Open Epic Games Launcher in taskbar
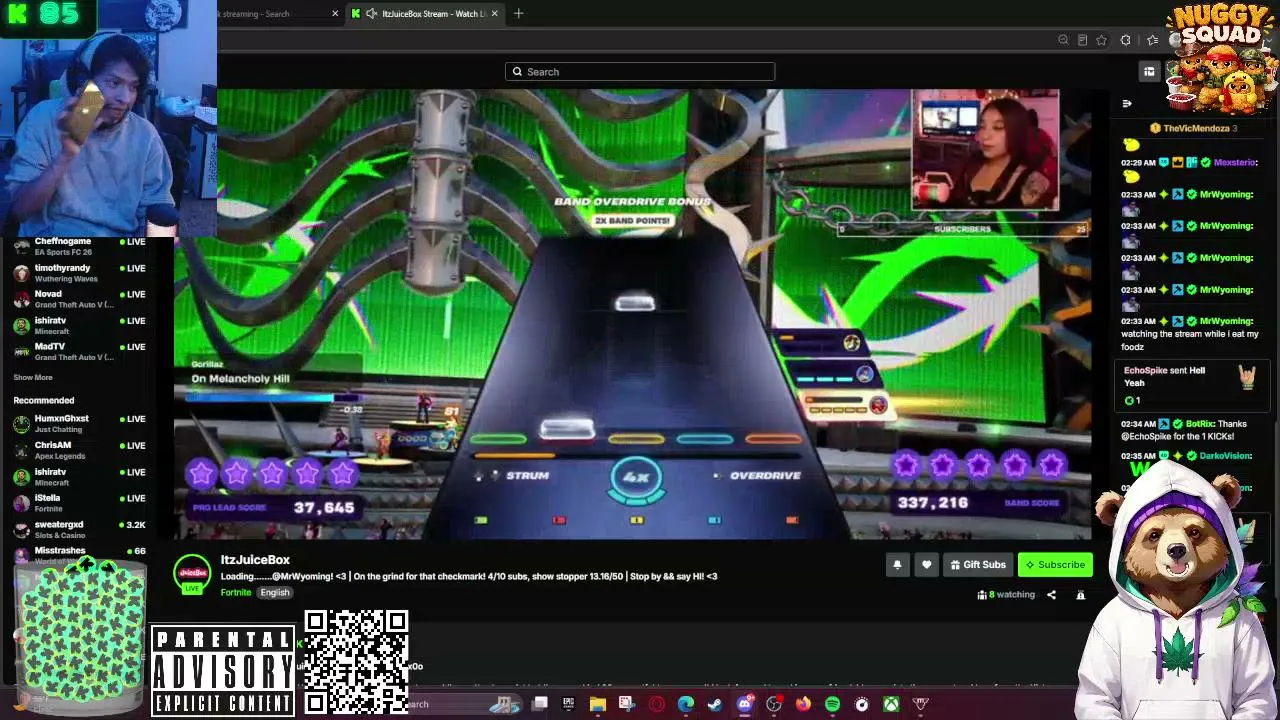 point(568,704)
